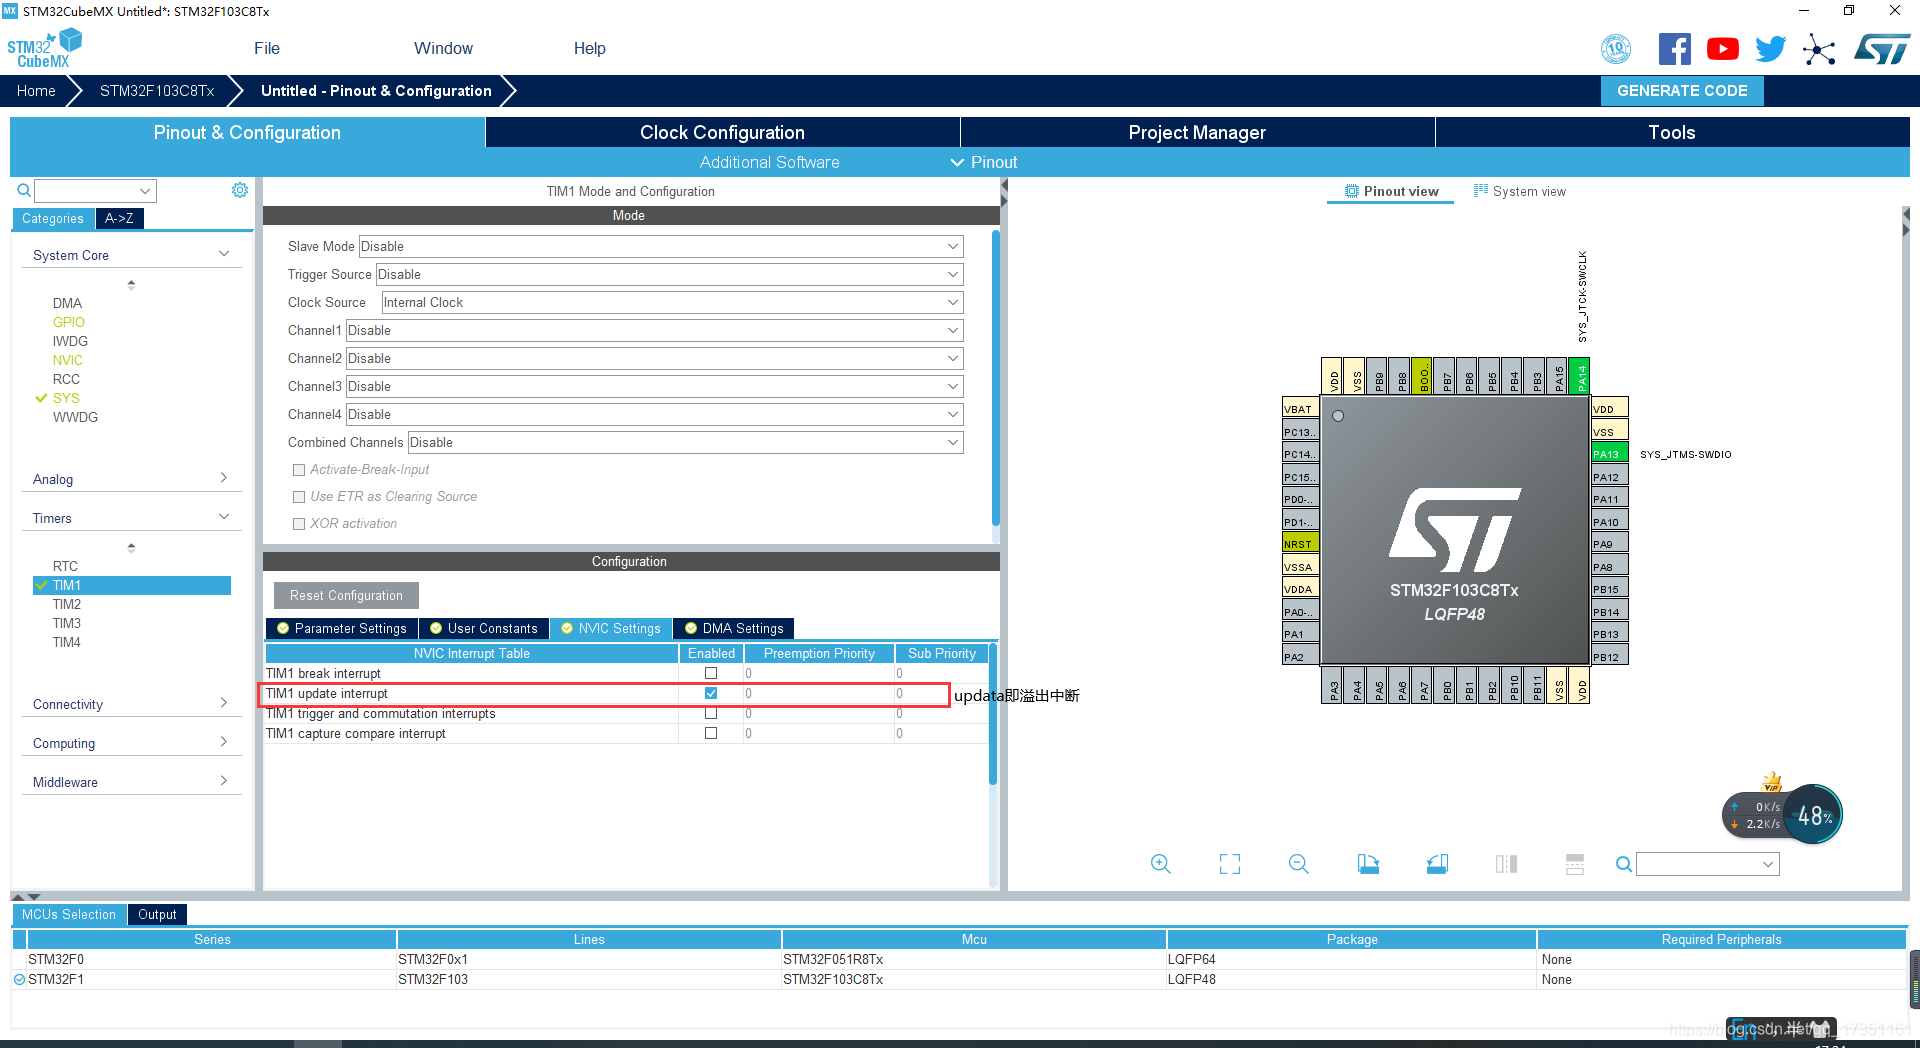Open the ST Twitter icon
This screenshot has width=1920, height=1048.
1771,49
